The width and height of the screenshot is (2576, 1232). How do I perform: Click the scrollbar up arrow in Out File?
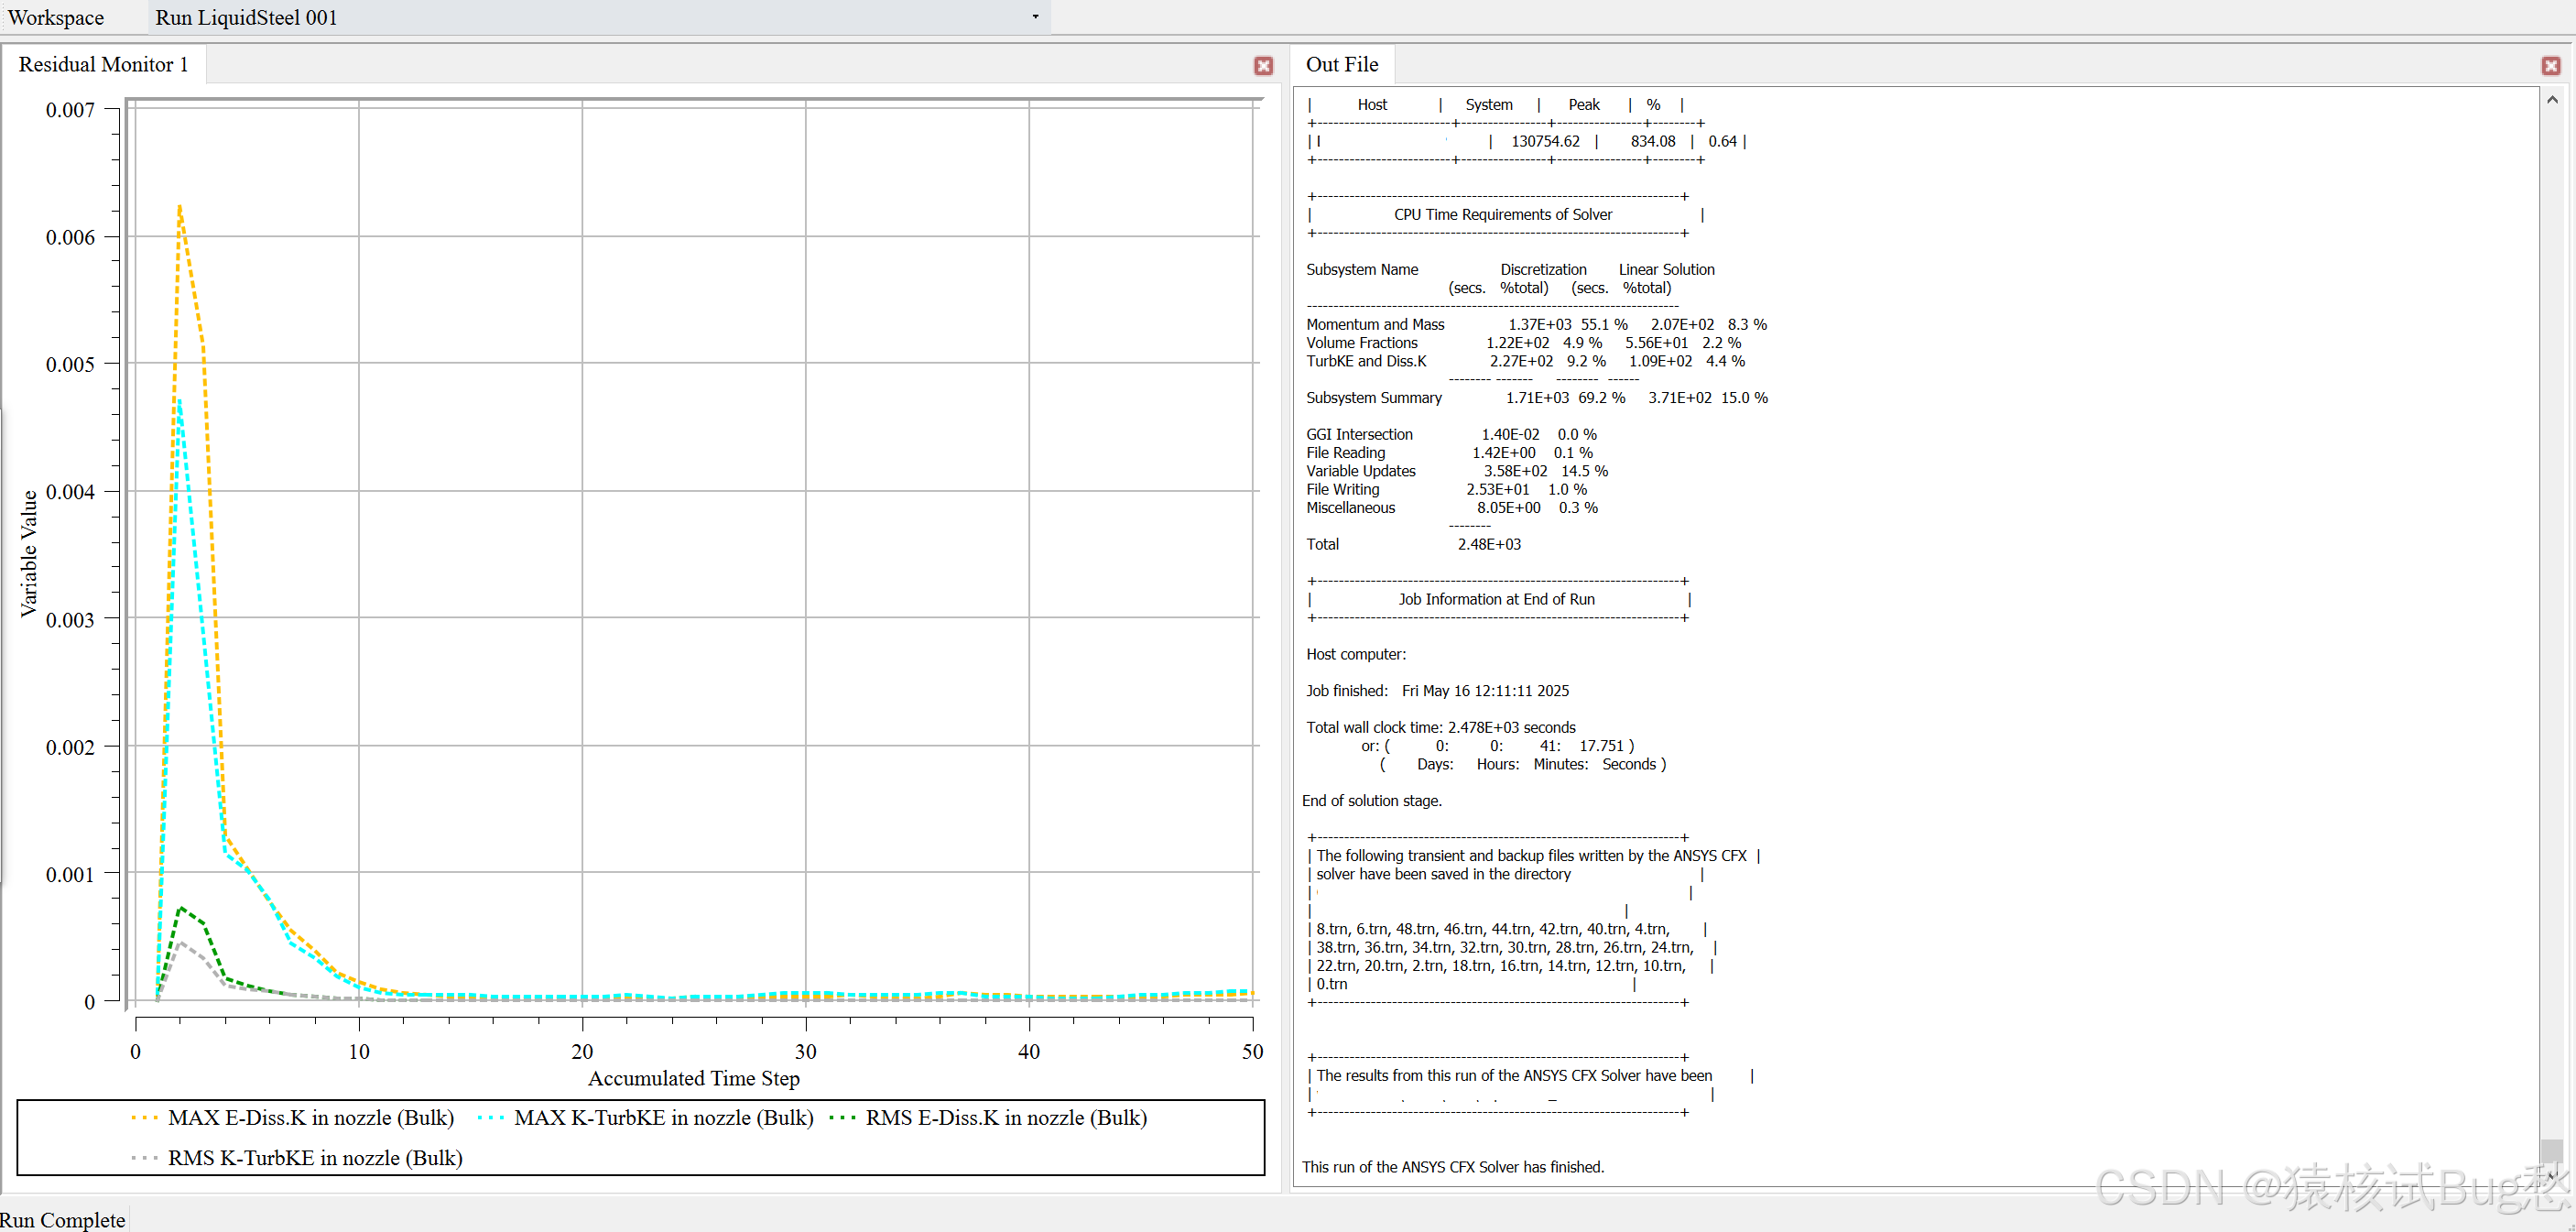click(x=2553, y=99)
